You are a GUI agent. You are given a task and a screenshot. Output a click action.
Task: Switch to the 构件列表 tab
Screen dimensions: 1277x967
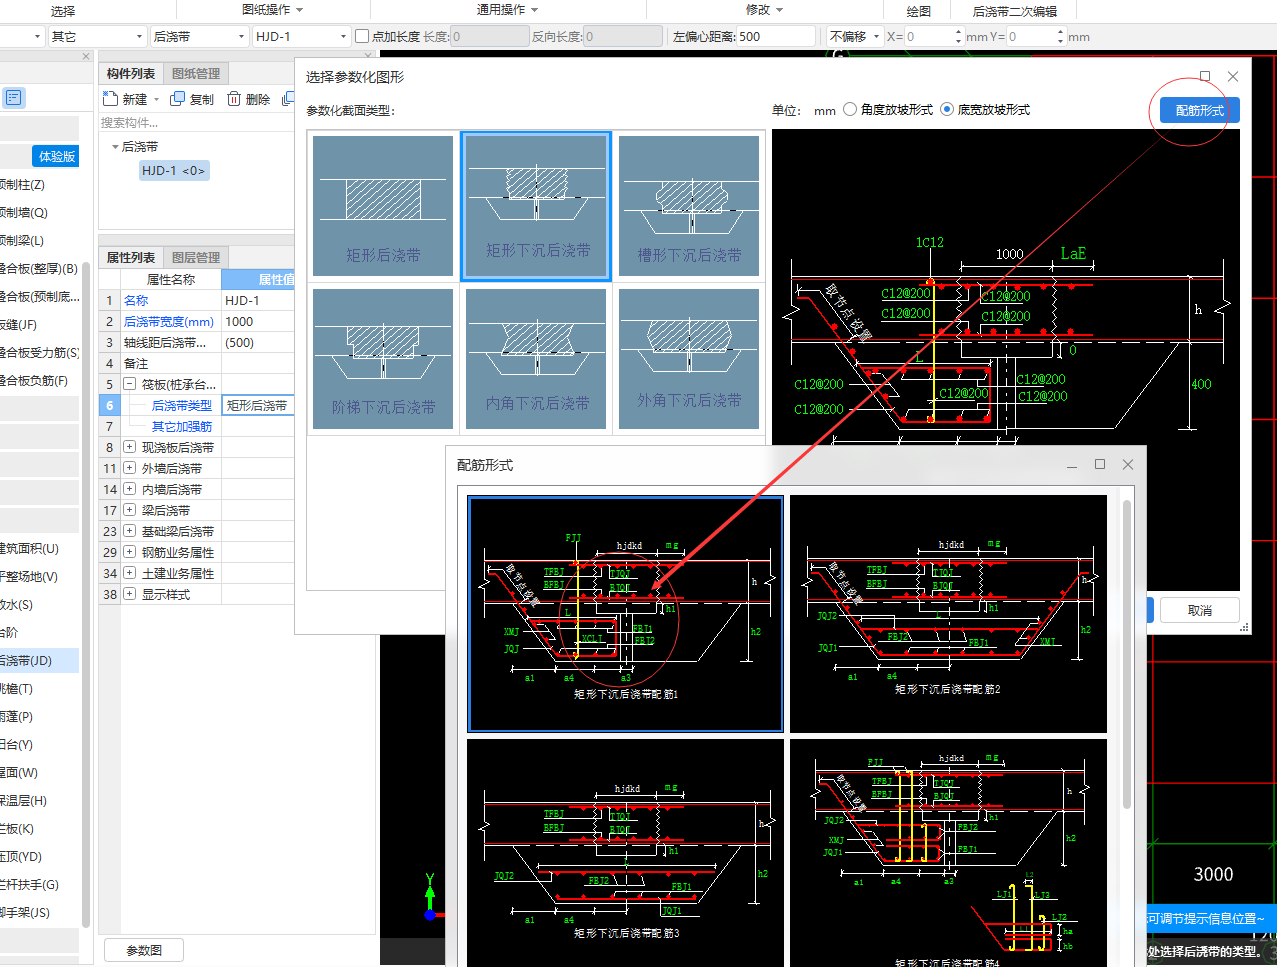click(131, 73)
